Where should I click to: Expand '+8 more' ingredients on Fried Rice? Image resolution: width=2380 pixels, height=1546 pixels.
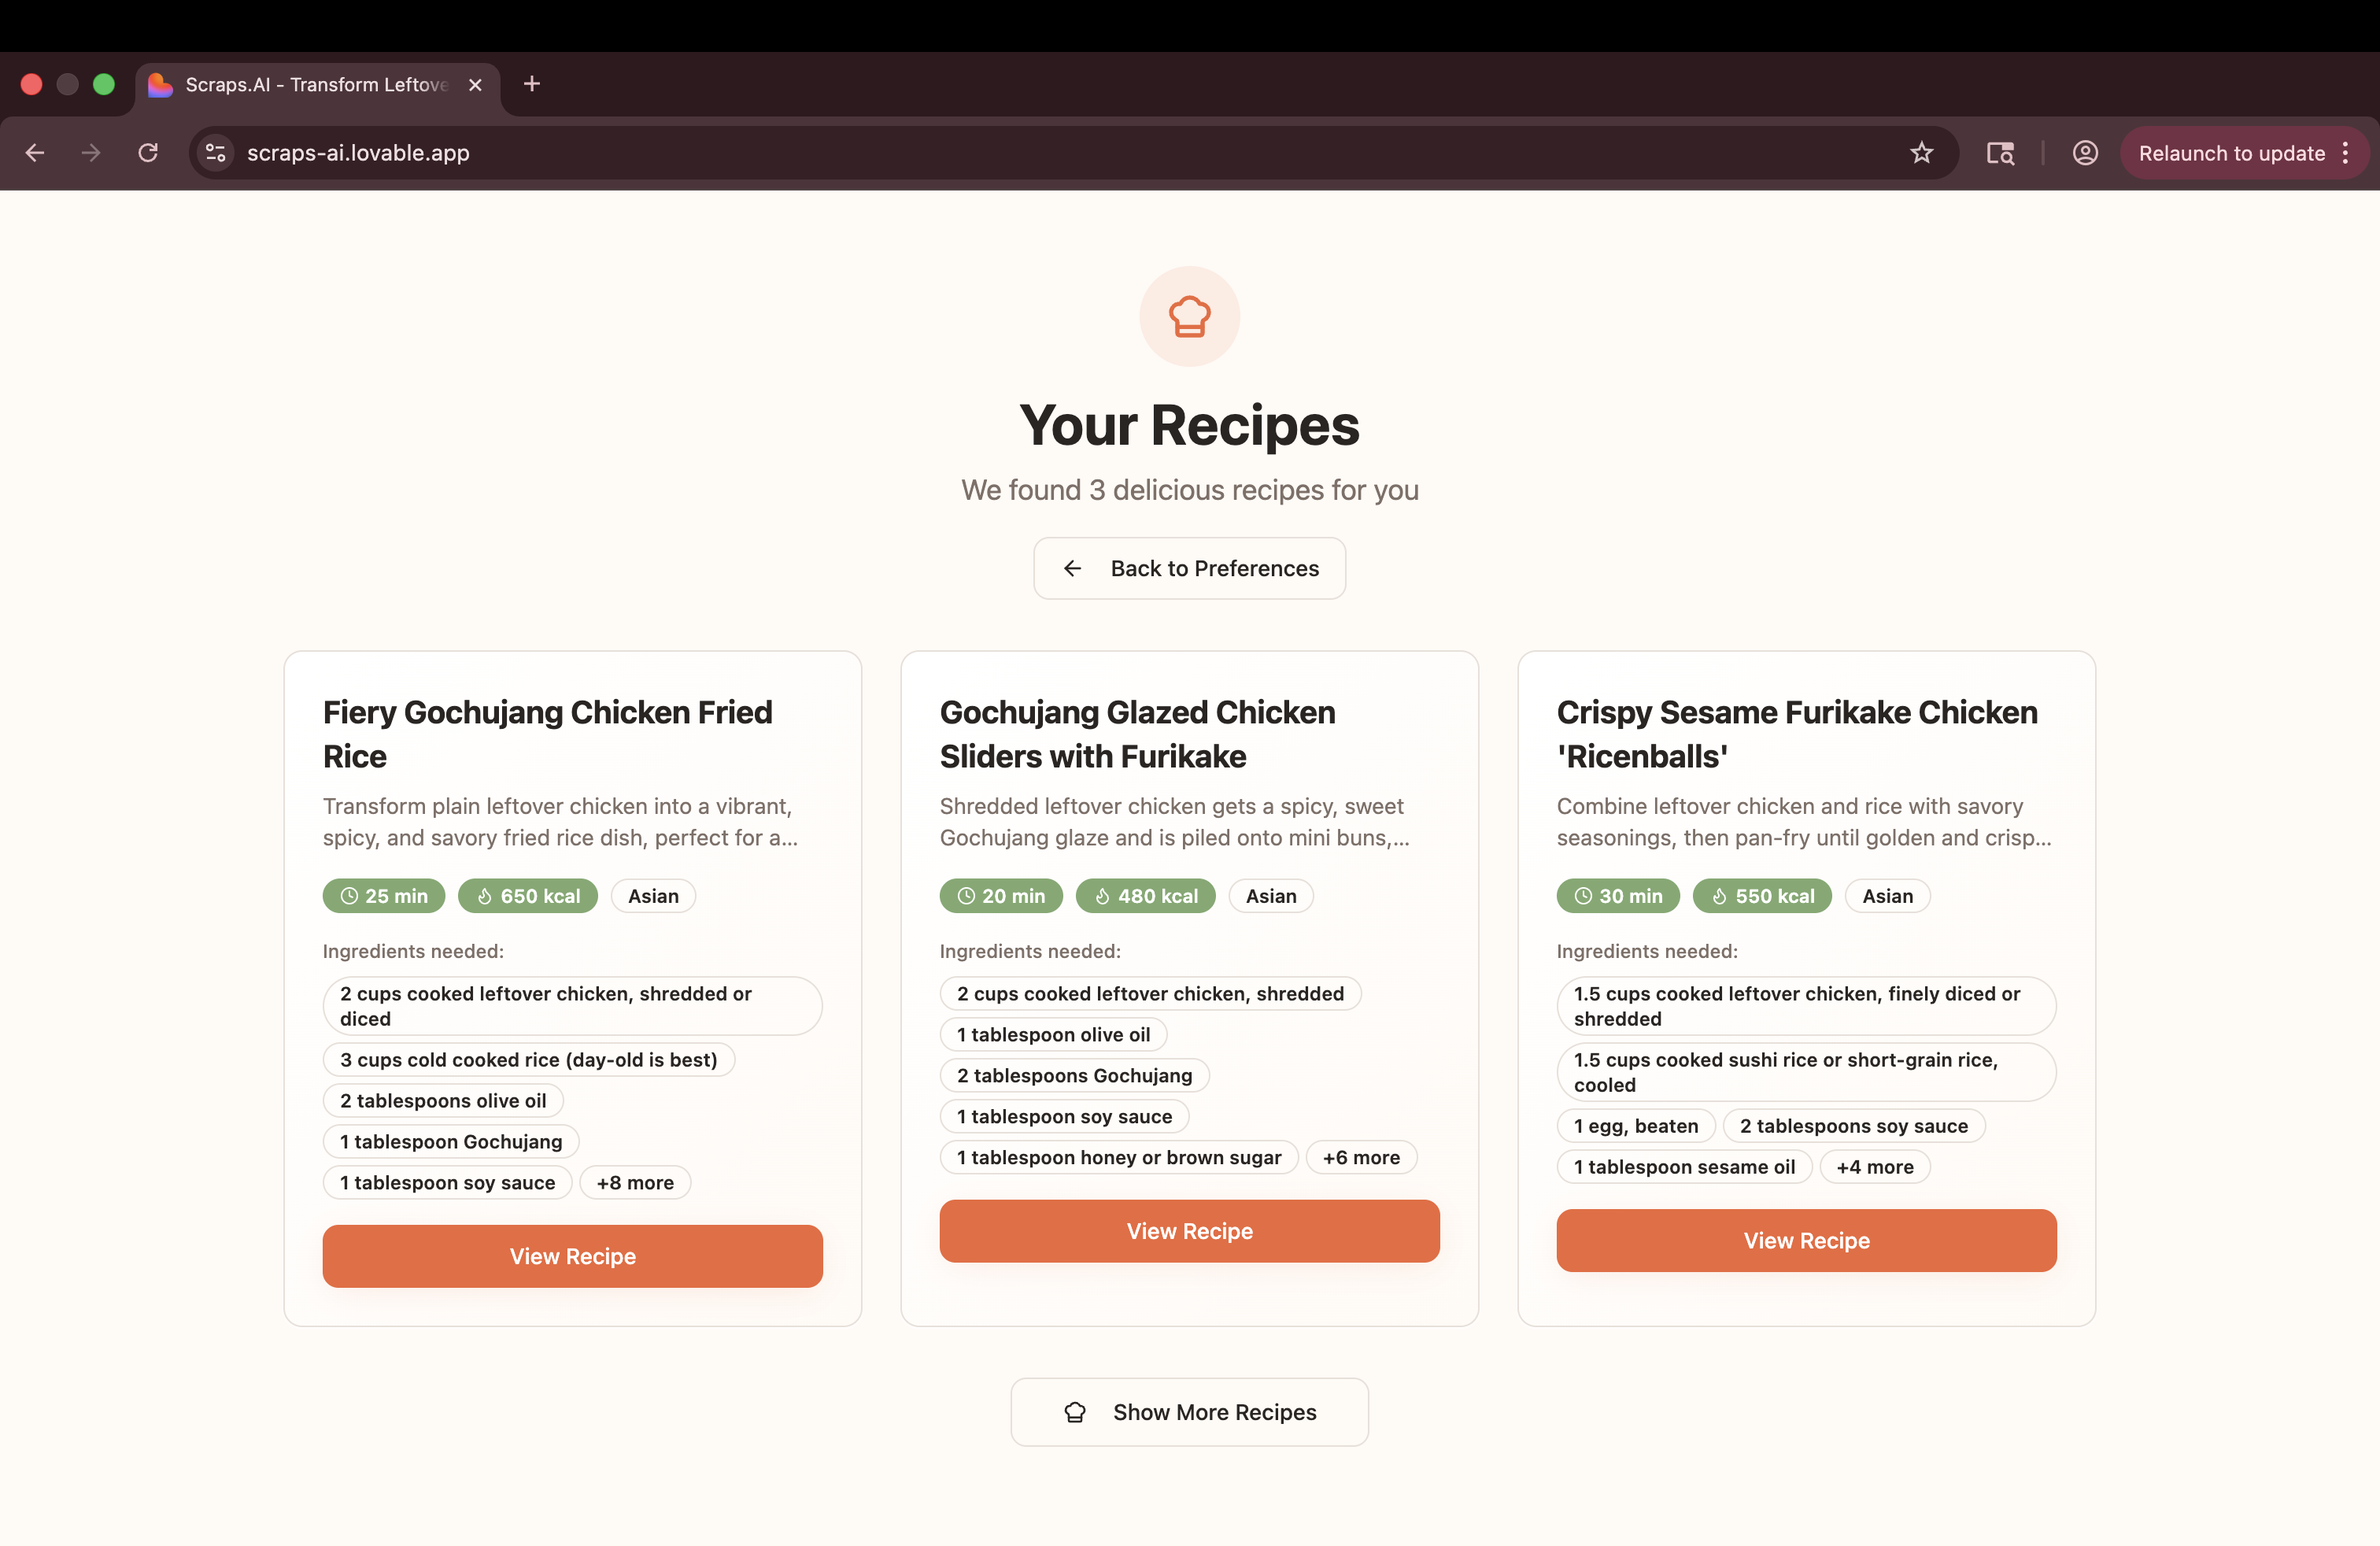tap(634, 1182)
